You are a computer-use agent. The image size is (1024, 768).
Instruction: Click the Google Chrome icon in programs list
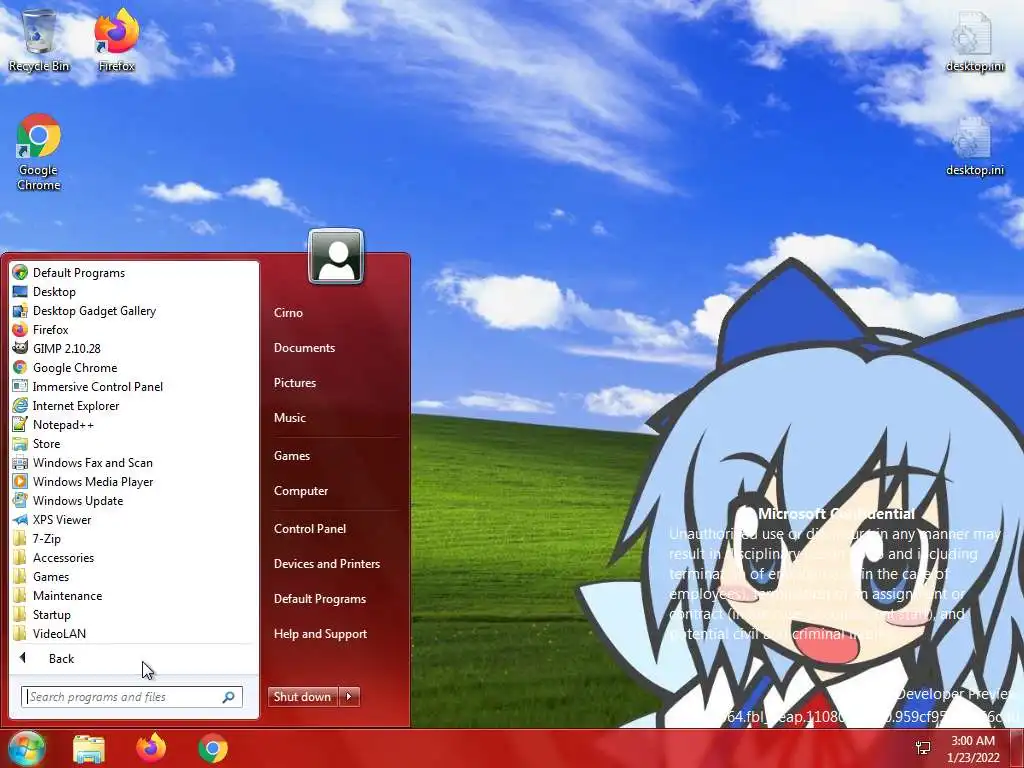[x=20, y=367]
